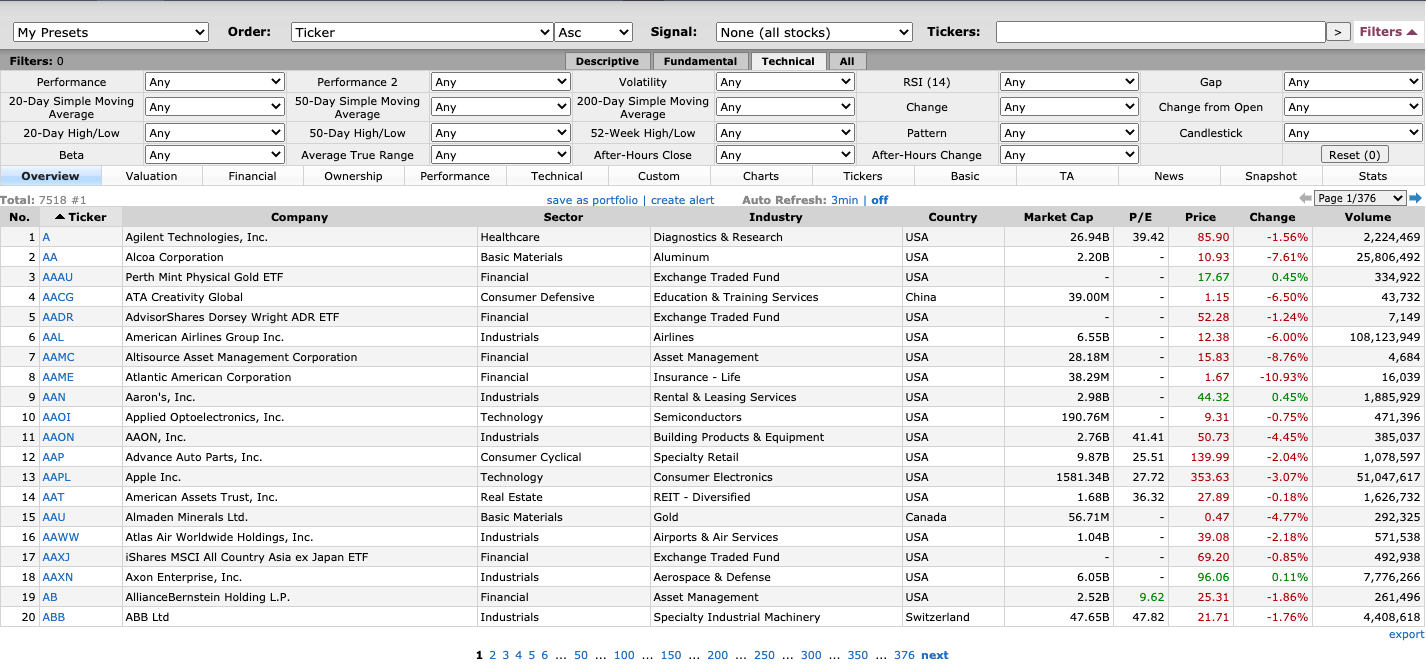Focus the Tickers input field
This screenshot has width=1426, height=667.
(x=1160, y=32)
